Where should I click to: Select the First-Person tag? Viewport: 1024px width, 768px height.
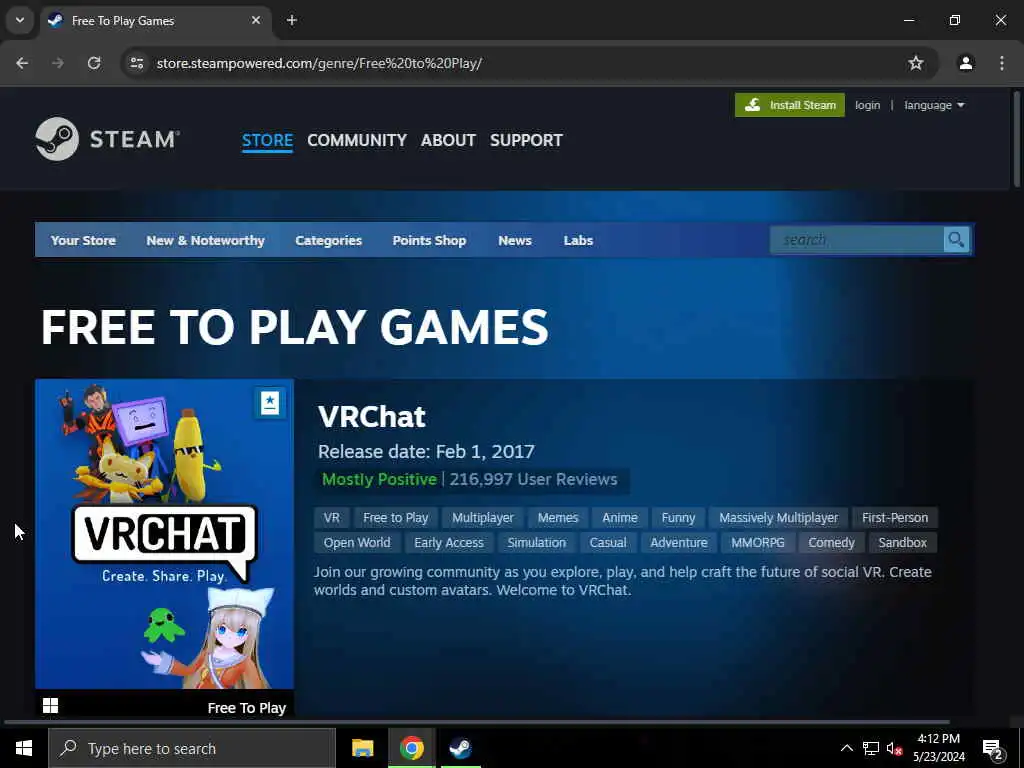click(x=895, y=517)
